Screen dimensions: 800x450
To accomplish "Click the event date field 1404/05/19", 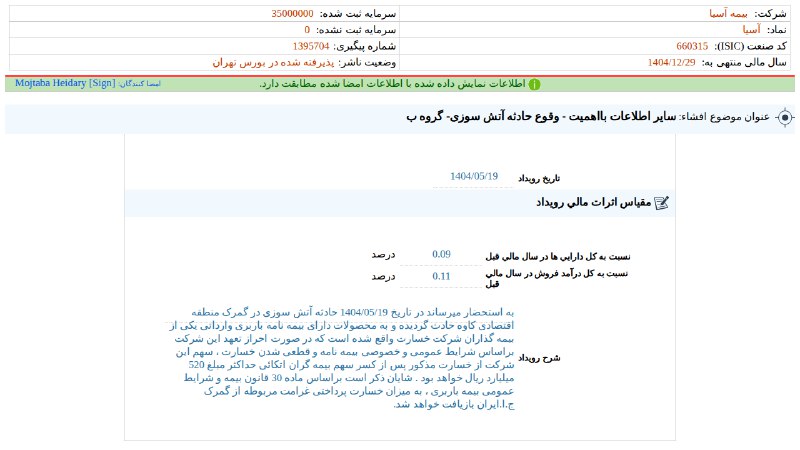I will coord(473,177).
